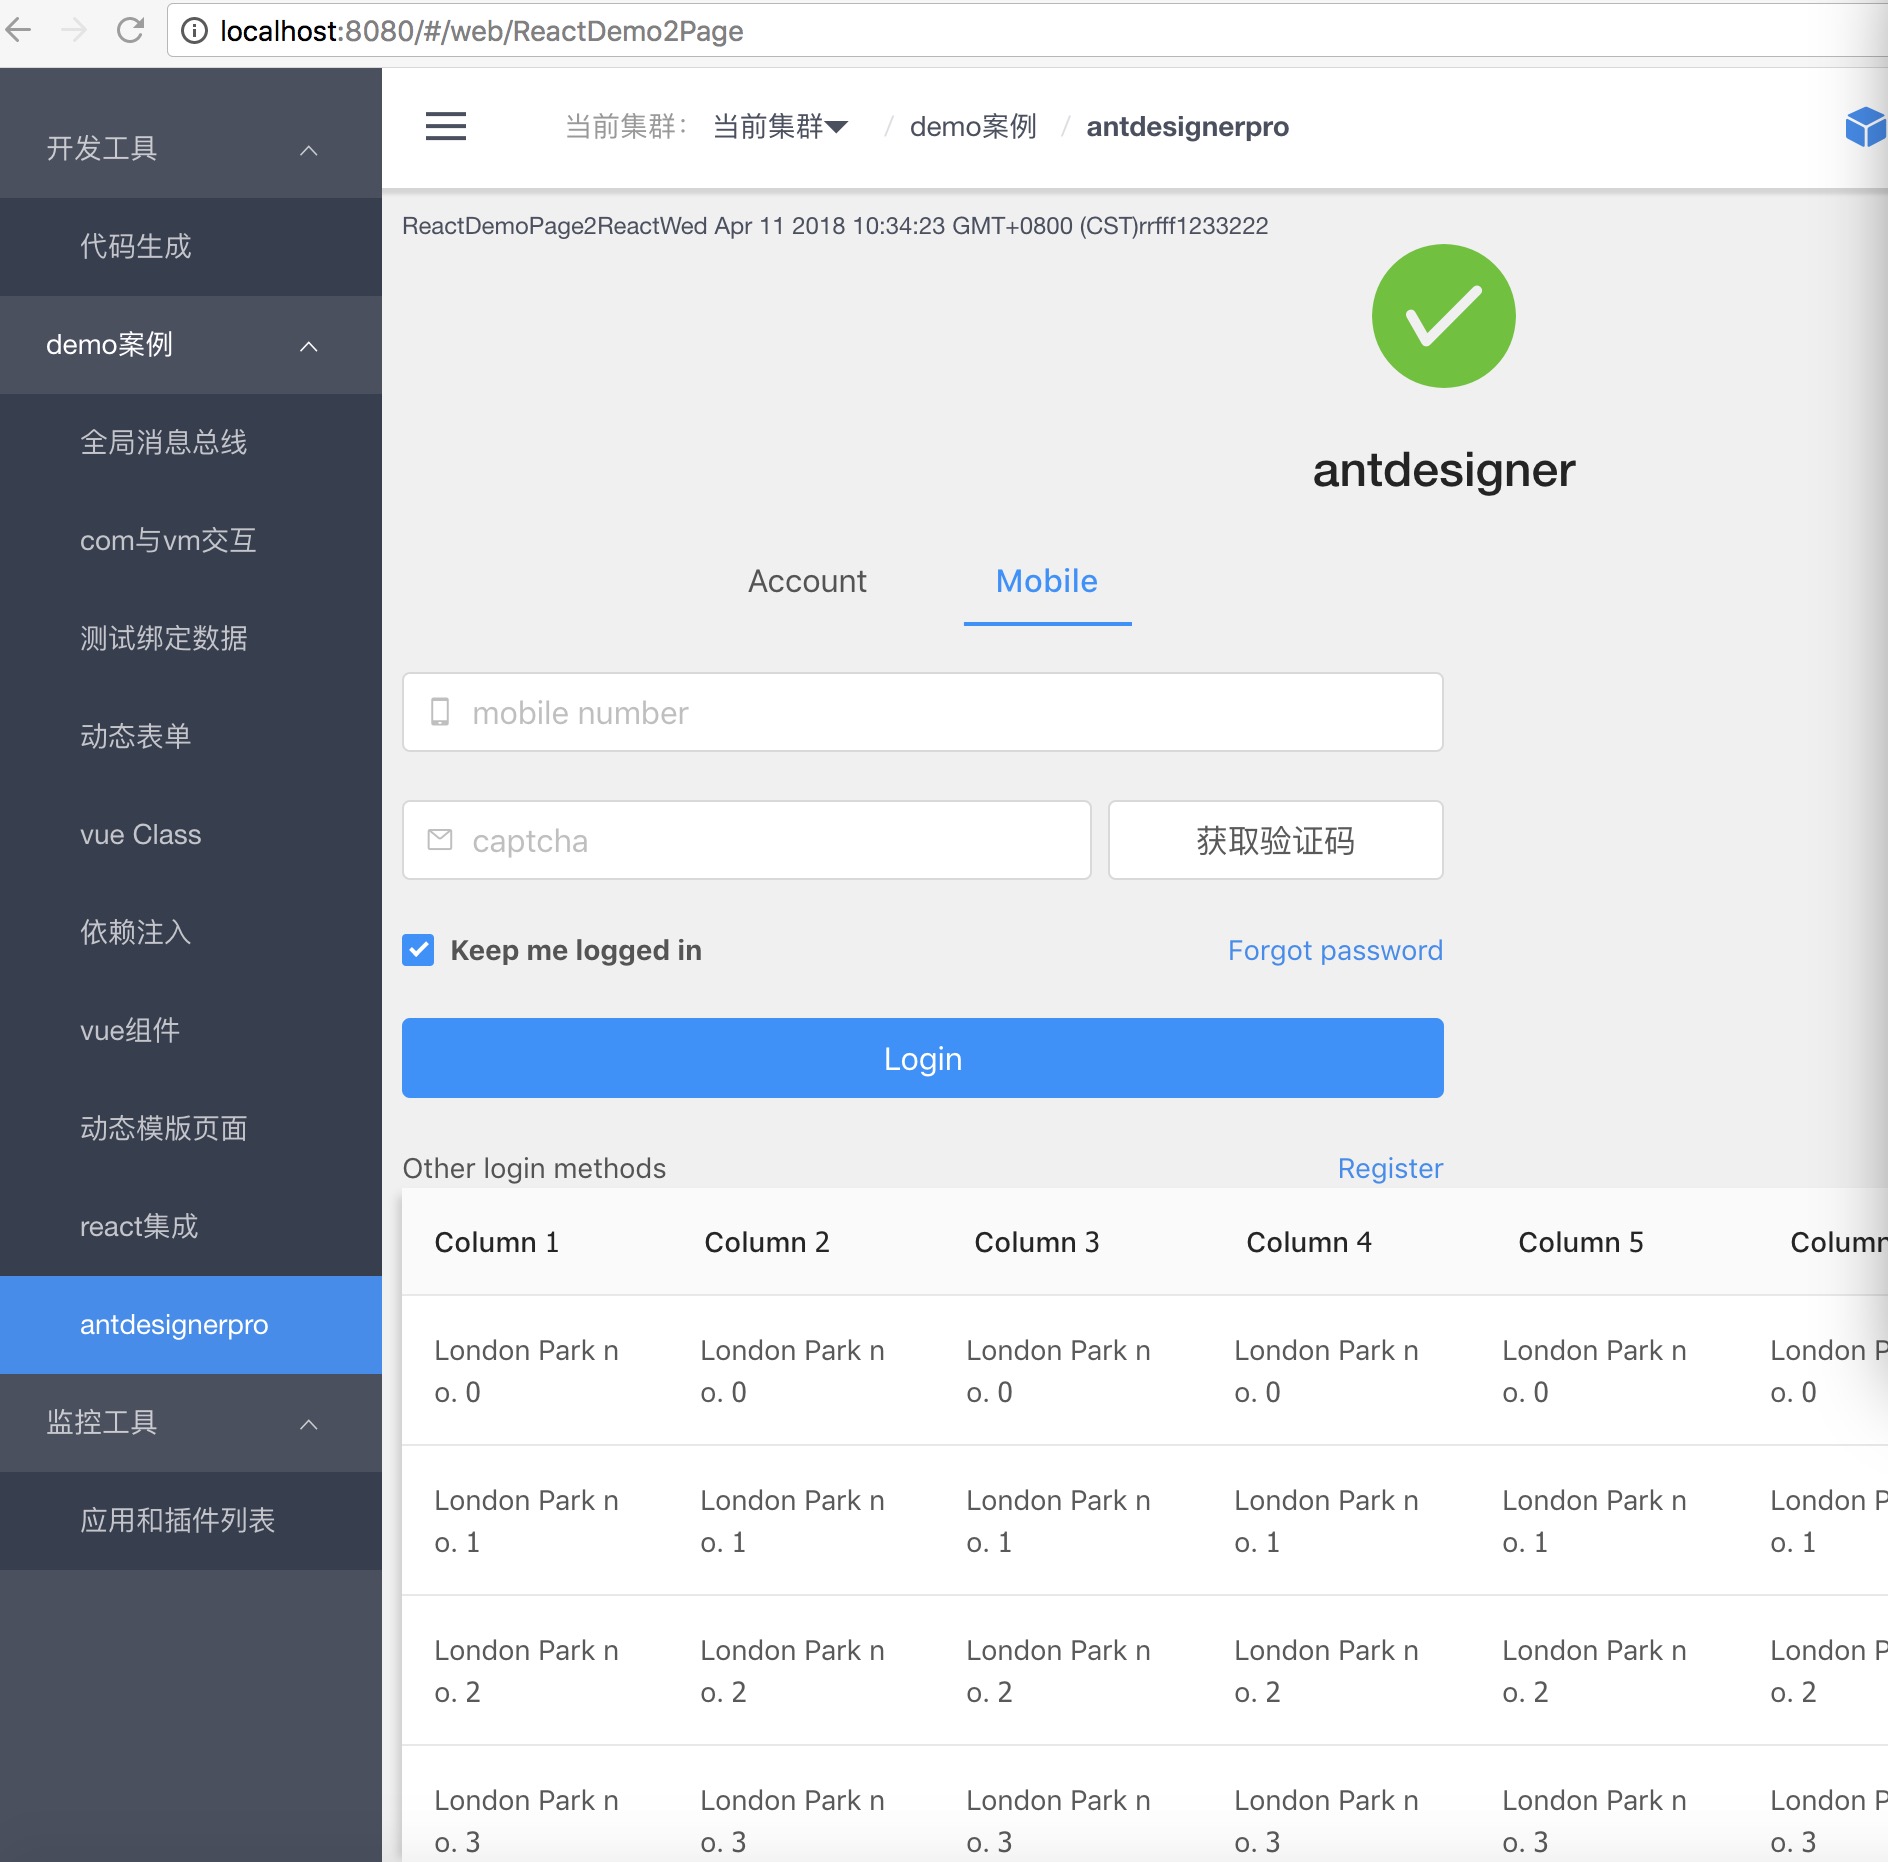
Task: Click the antdesigner title text
Action: pyautogui.click(x=1443, y=470)
